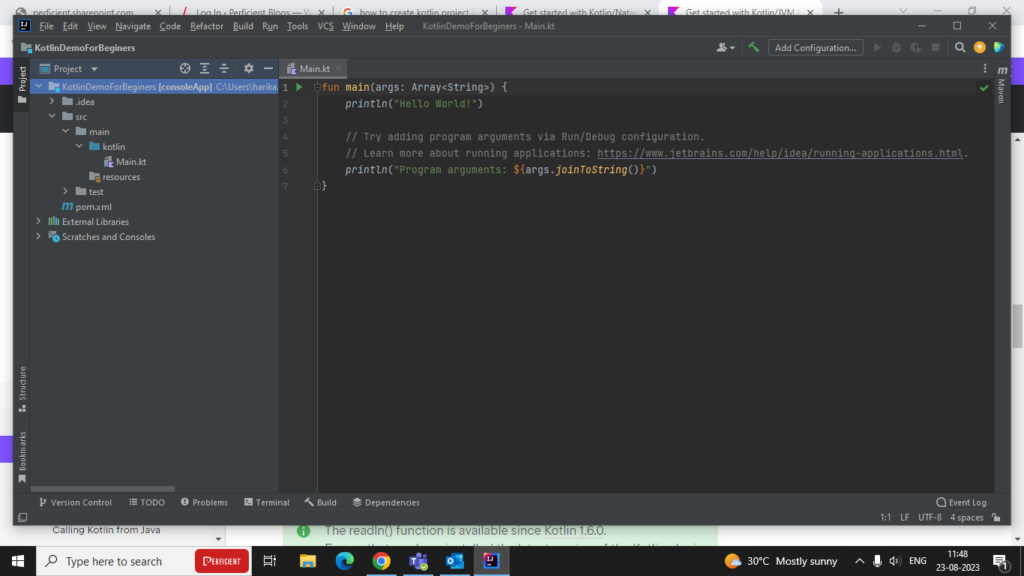Click the Search Everywhere magnifier icon
The width and height of the screenshot is (1024, 576).
tap(960, 47)
